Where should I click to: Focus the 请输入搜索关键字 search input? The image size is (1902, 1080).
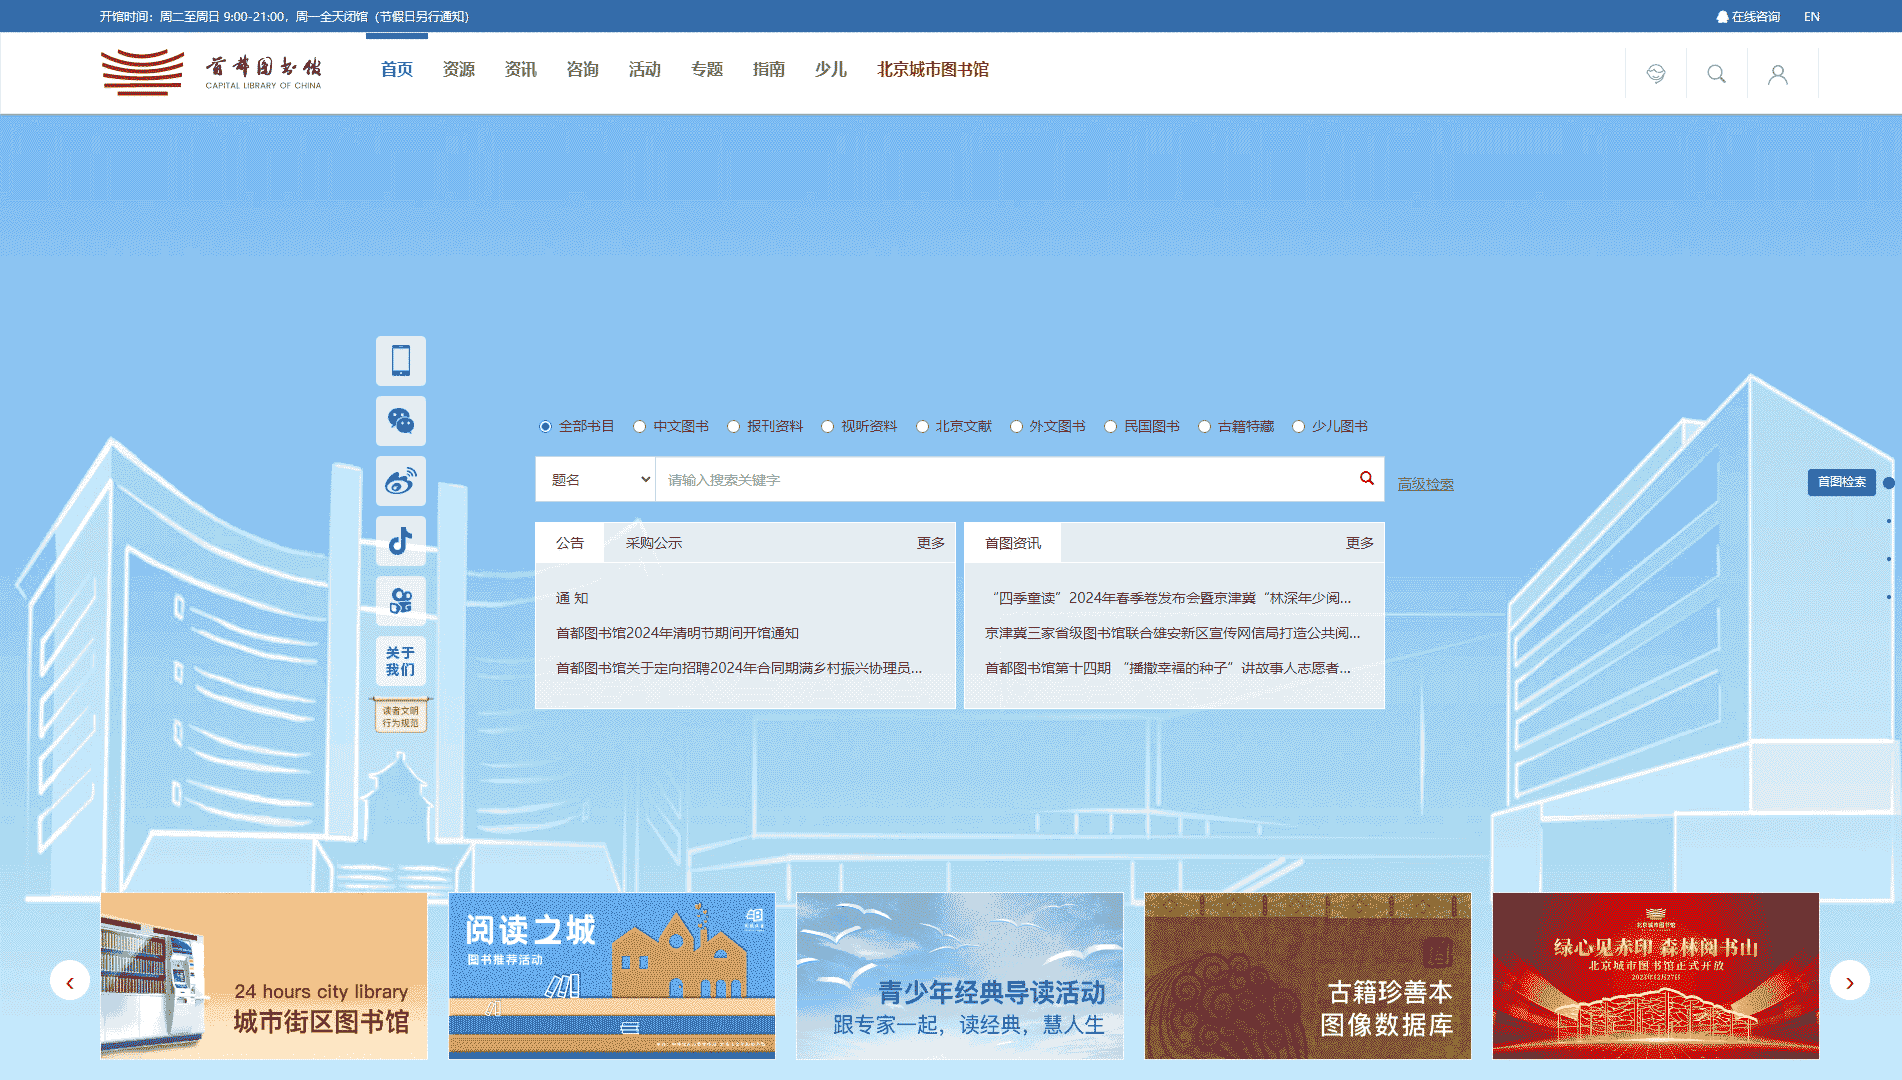point(1005,480)
